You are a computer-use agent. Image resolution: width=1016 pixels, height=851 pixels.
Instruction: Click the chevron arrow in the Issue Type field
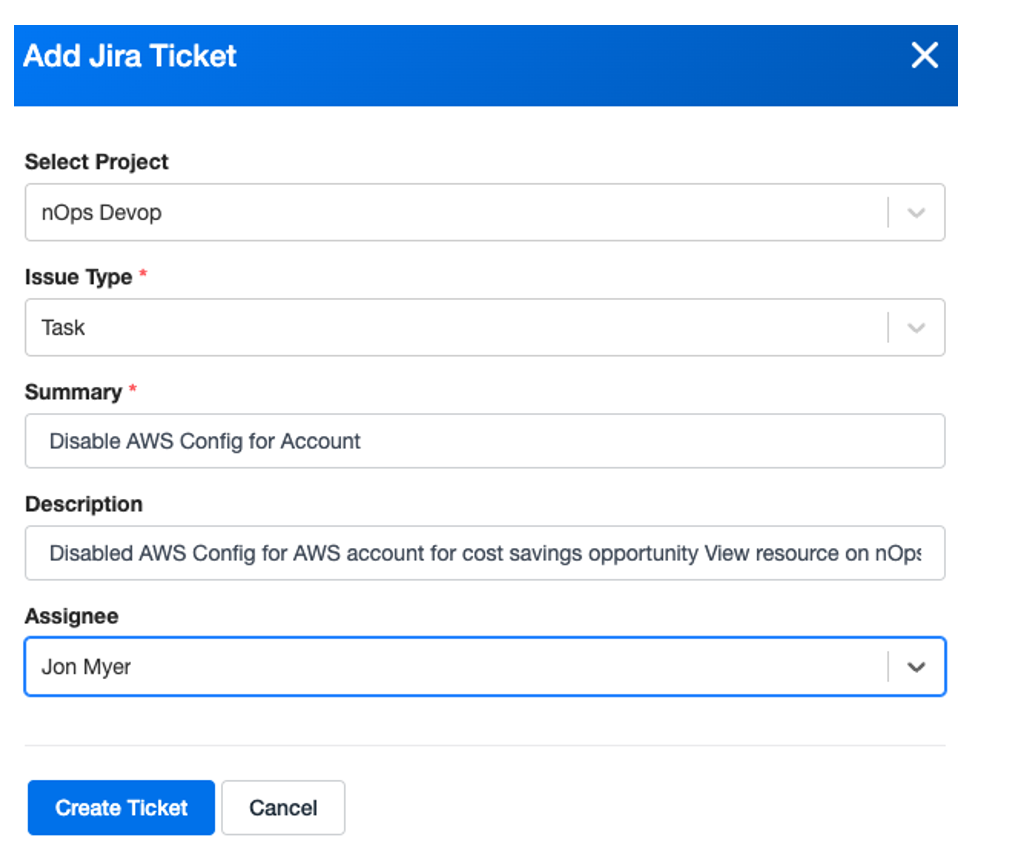[x=916, y=328]
